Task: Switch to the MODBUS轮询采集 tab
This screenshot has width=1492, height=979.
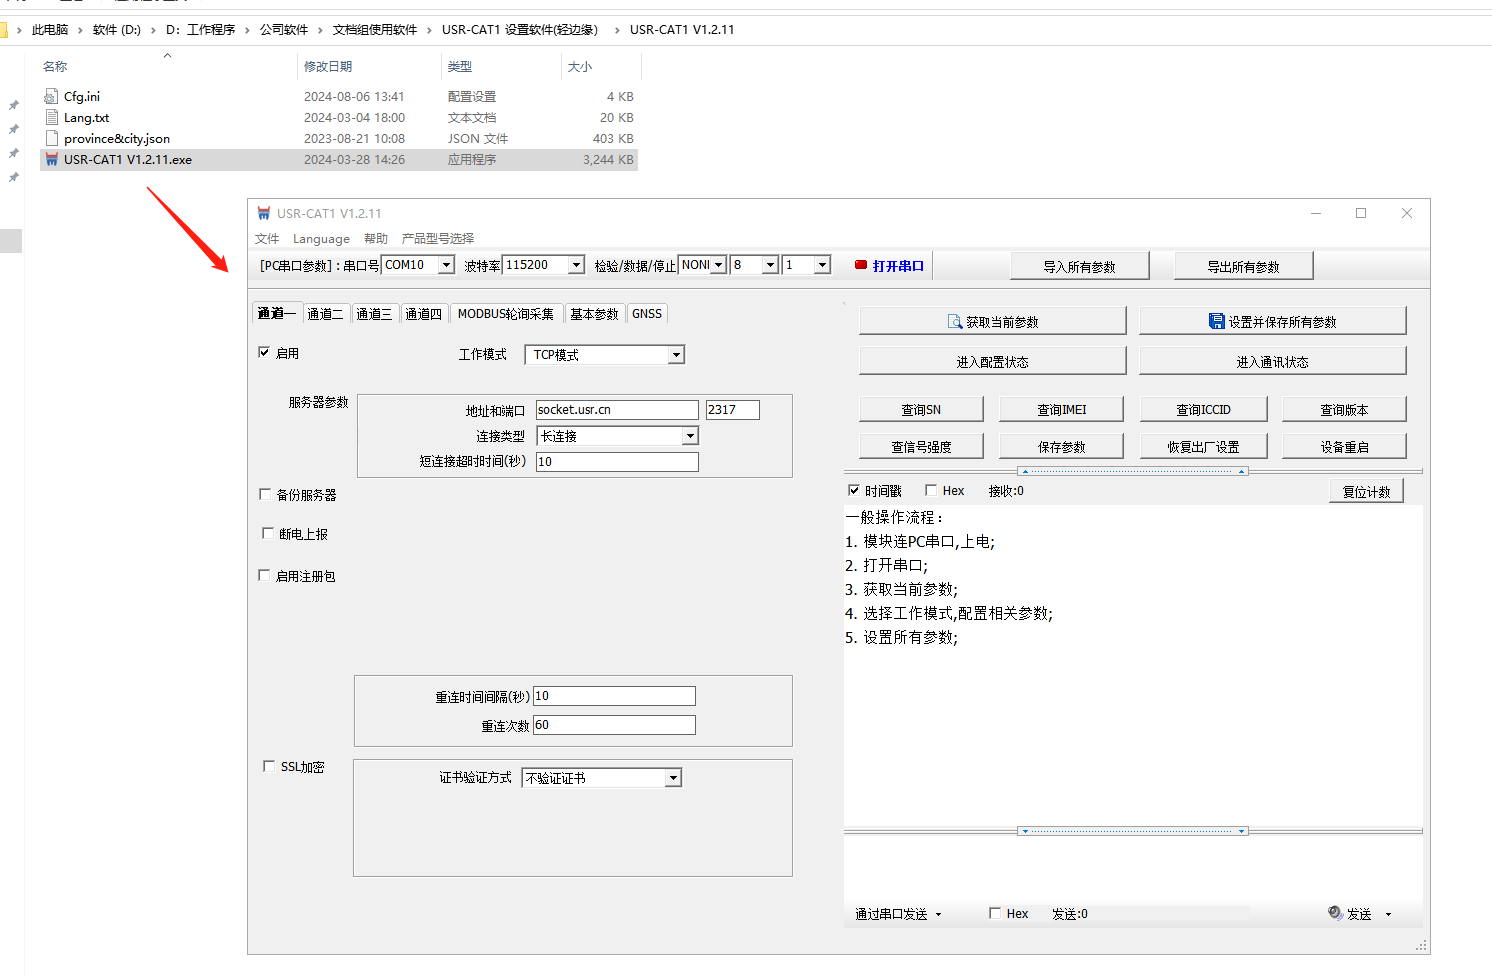Action: [x=505, y=314]
